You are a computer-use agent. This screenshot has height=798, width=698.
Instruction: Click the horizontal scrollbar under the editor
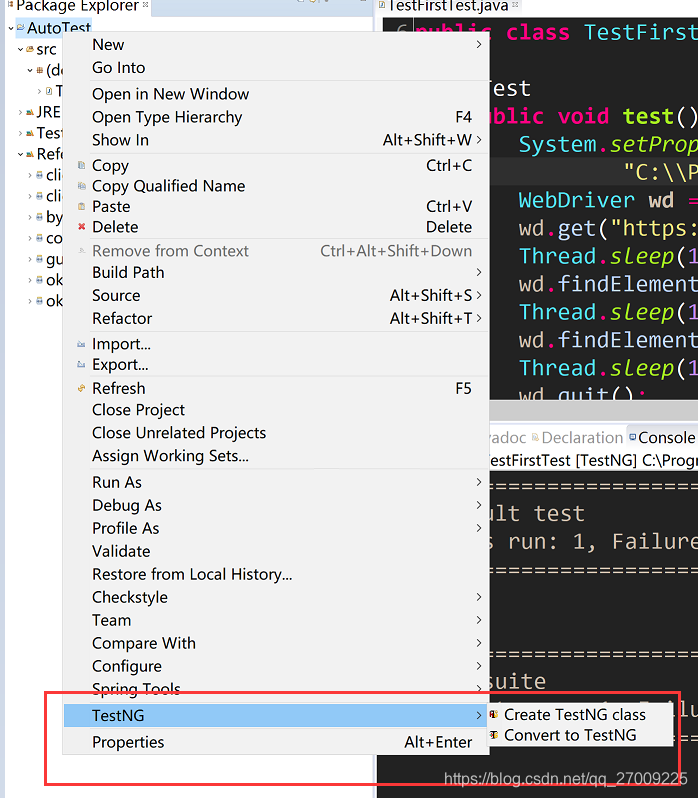coord(594,410)
